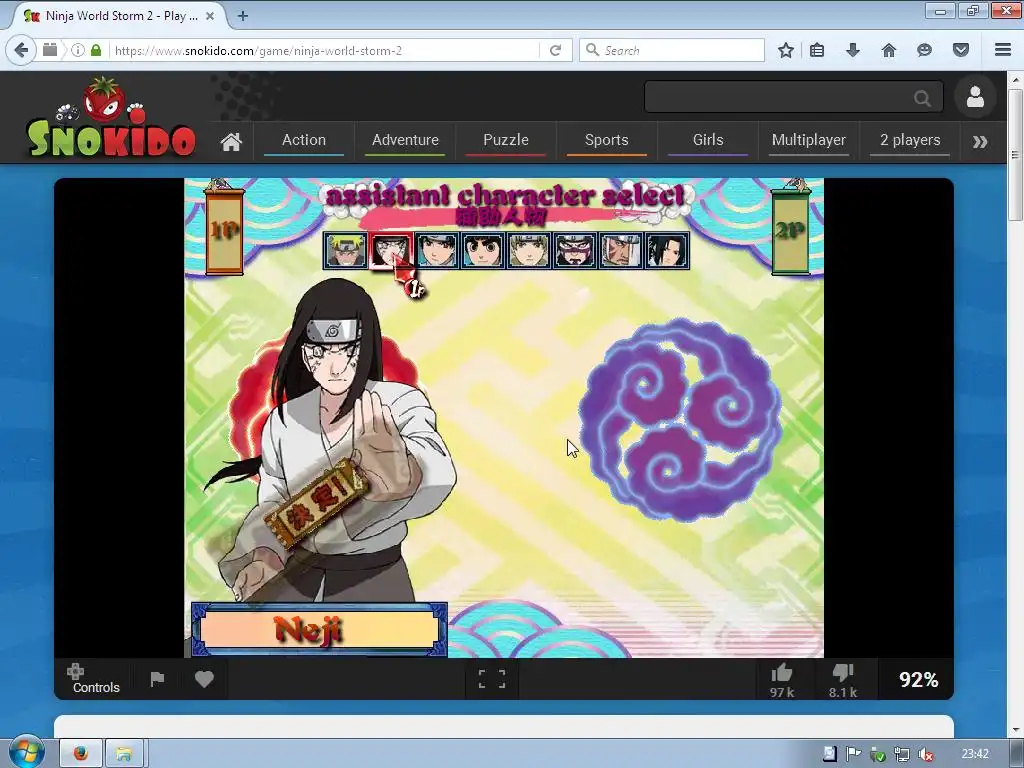This screenshot has width=1024, height=768.
Task: Click the address bar URL field
Action: (x=323, y=50)
